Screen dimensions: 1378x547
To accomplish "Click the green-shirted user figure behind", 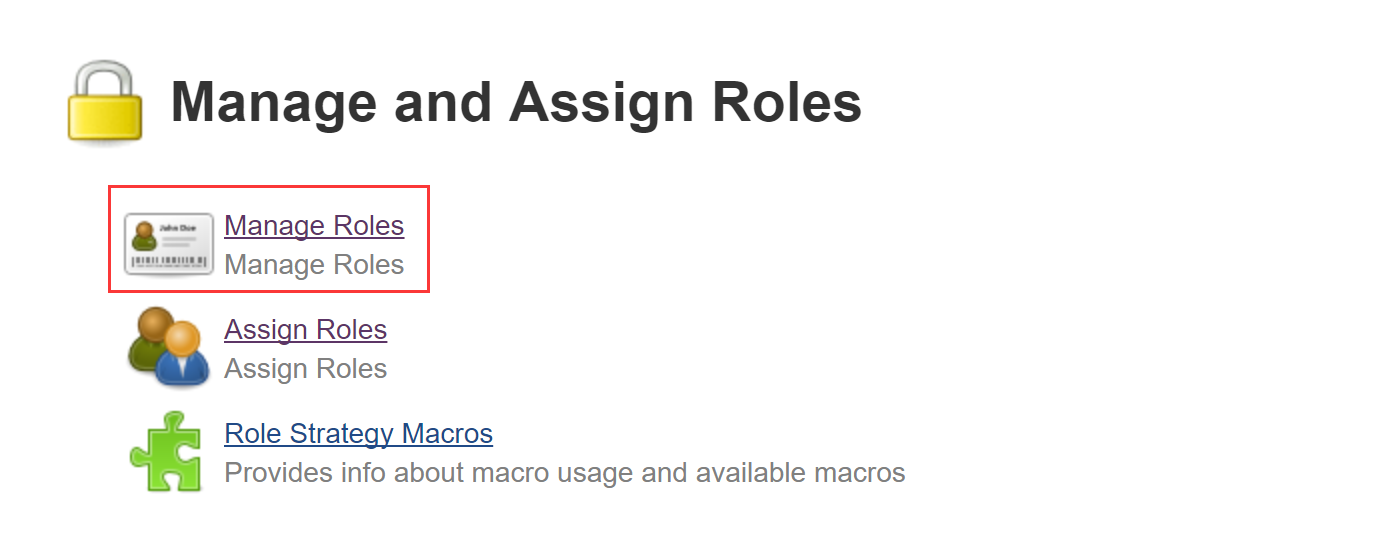I will coord(148,340).
